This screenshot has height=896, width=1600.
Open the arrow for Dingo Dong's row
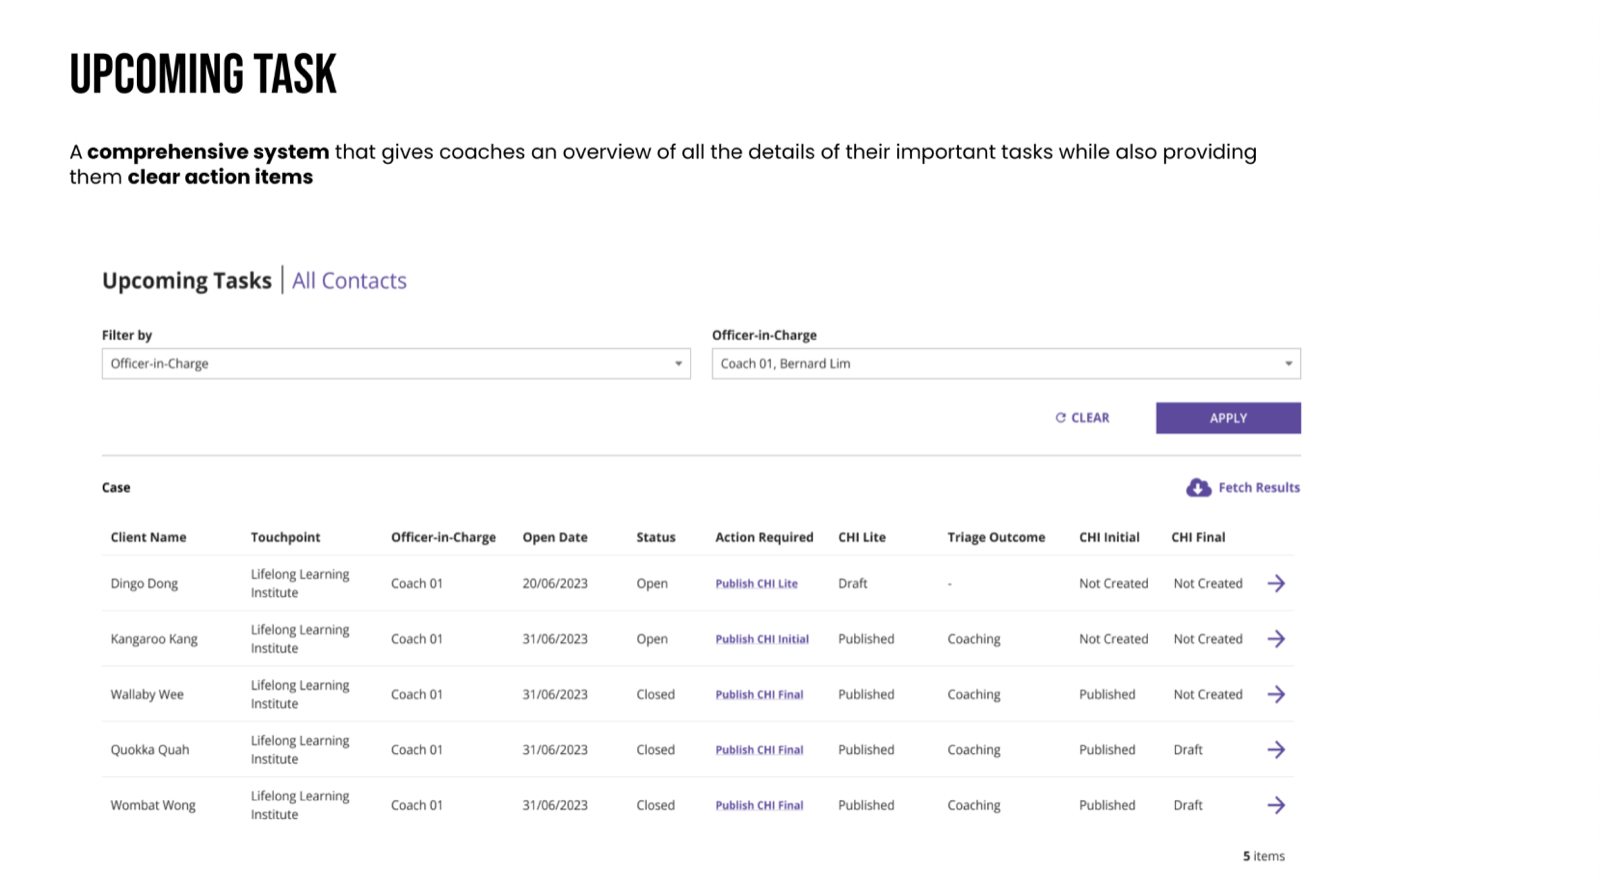(1276, 583)
